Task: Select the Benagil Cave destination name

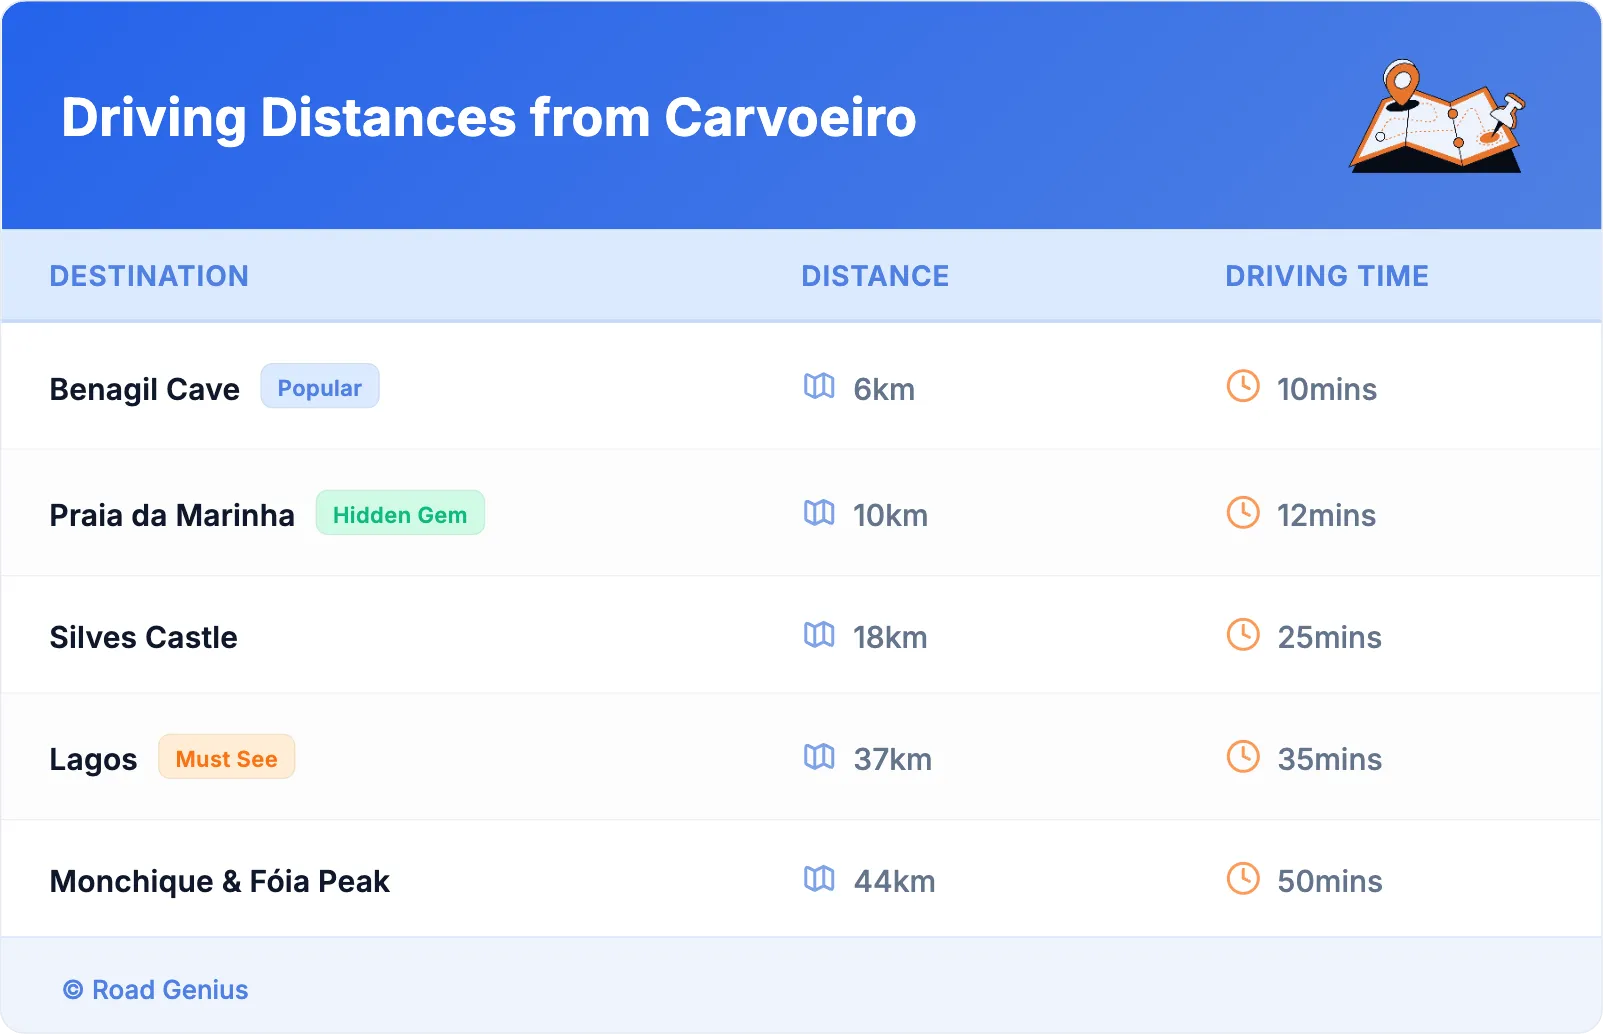Action: click(x=145, y=390)
